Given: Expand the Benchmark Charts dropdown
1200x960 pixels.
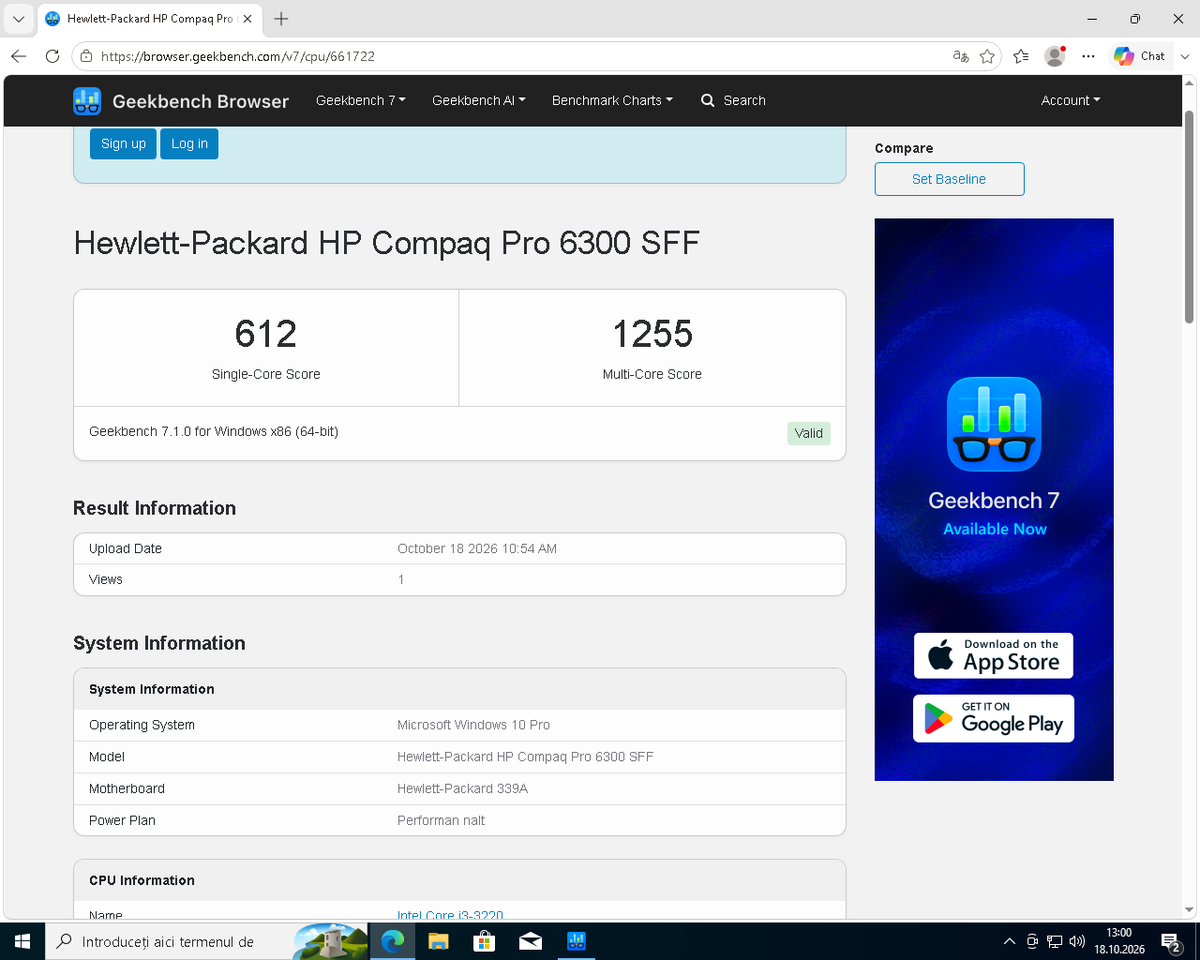Looking at the screenshot, I should click(612, 101).
